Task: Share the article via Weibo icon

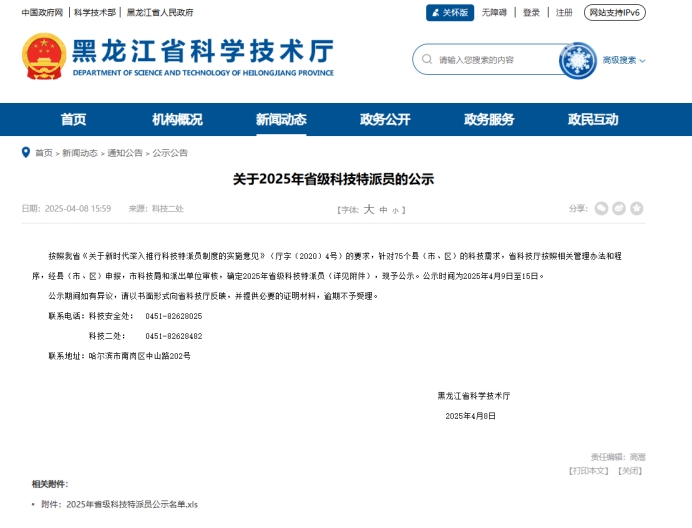Action: pos(619,208)
